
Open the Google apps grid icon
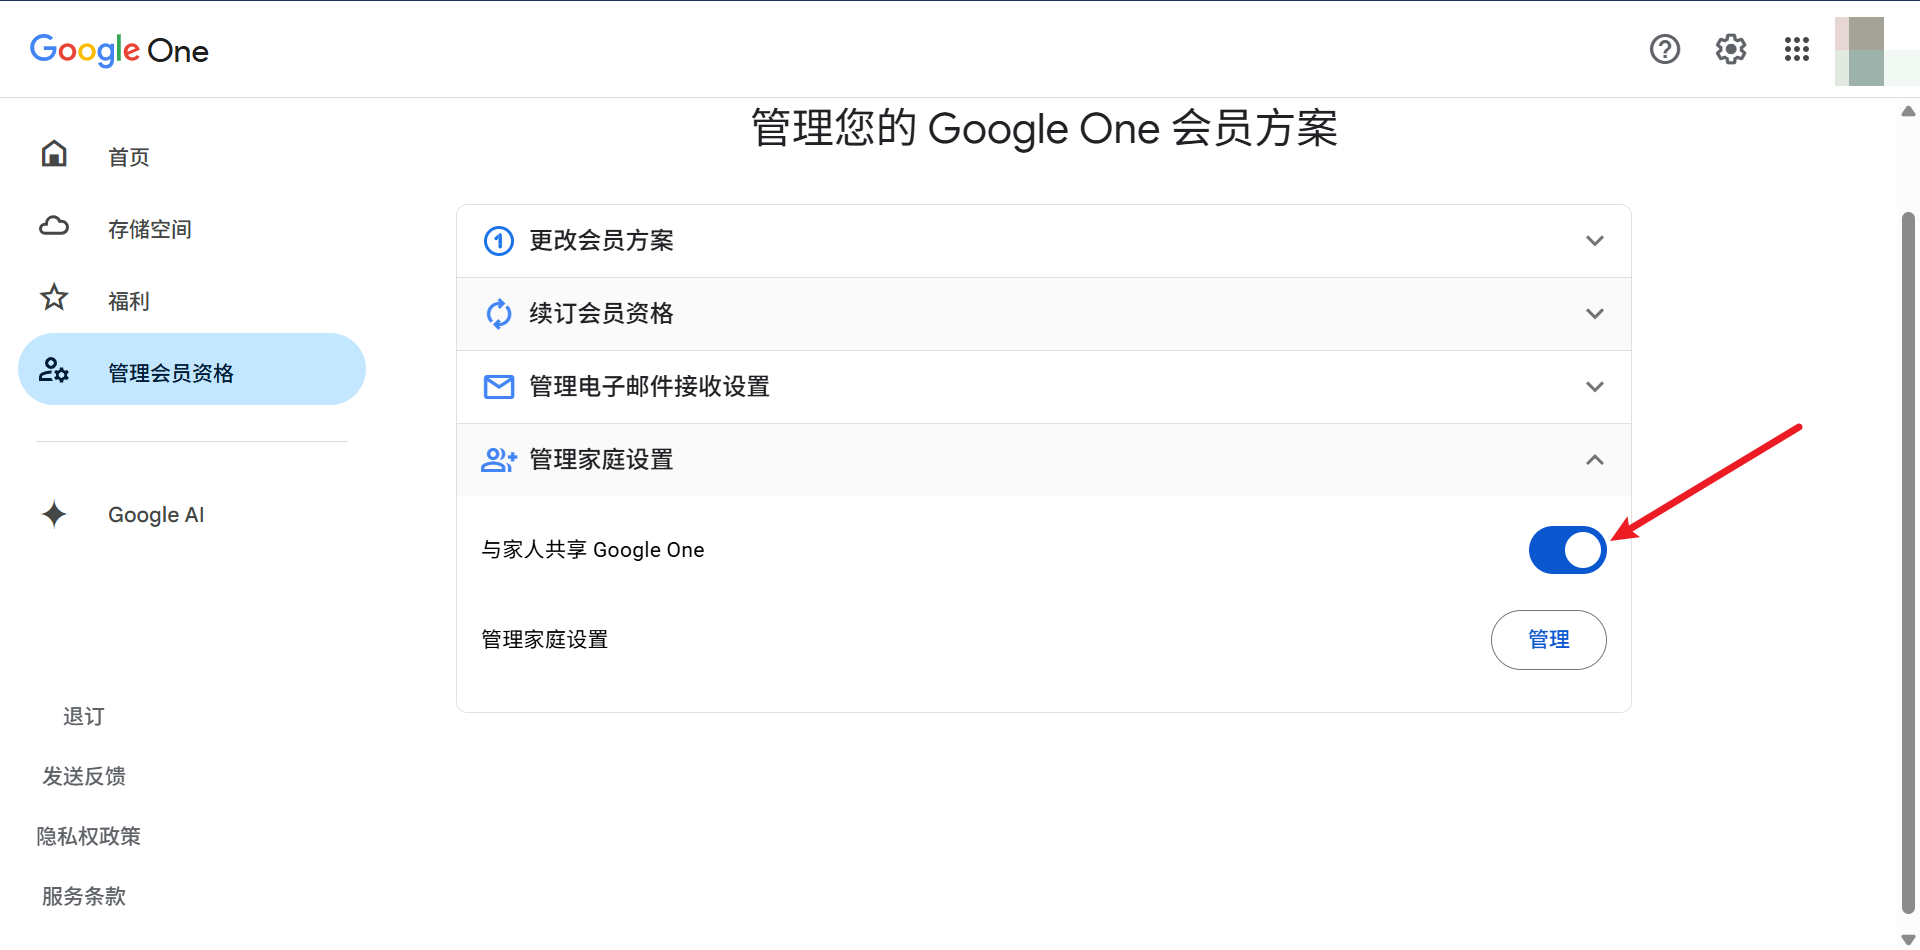[1797, 49]
